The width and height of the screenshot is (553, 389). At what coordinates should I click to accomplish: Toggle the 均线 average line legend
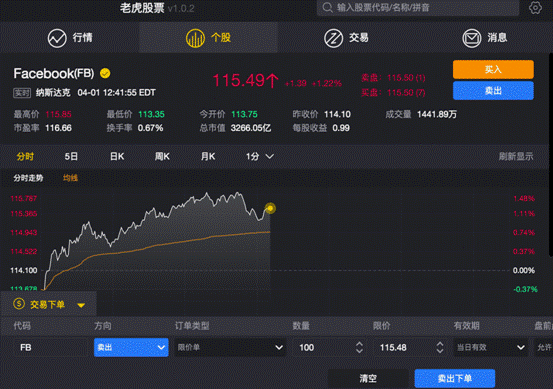pyautogui.click(x=70, y=178)
